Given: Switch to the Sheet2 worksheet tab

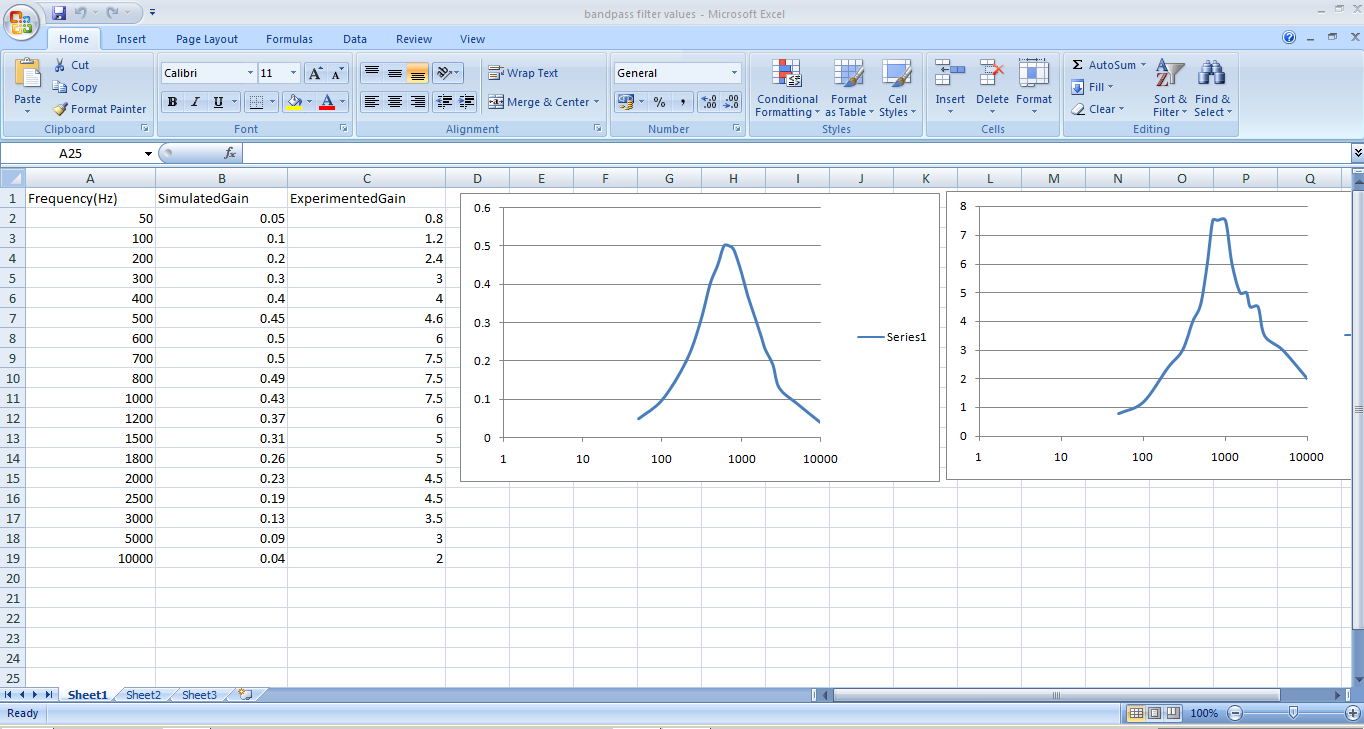Looking at the screenshot, I should click(143, 695).
